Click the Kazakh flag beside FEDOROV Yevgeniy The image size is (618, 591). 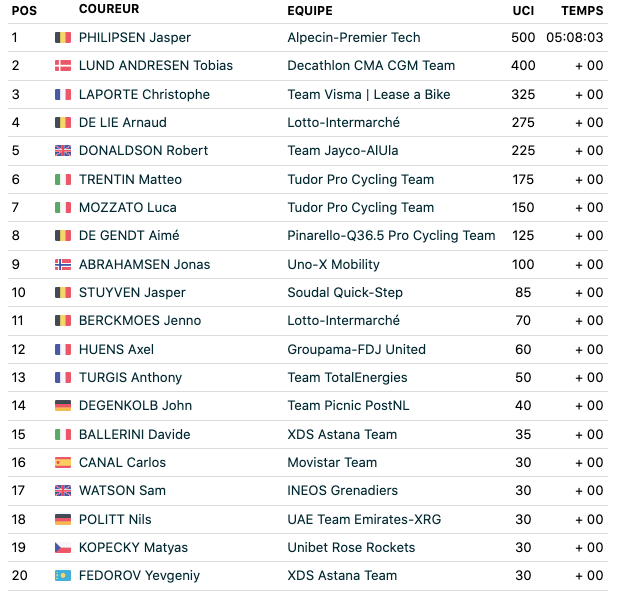tap(63, 576)
